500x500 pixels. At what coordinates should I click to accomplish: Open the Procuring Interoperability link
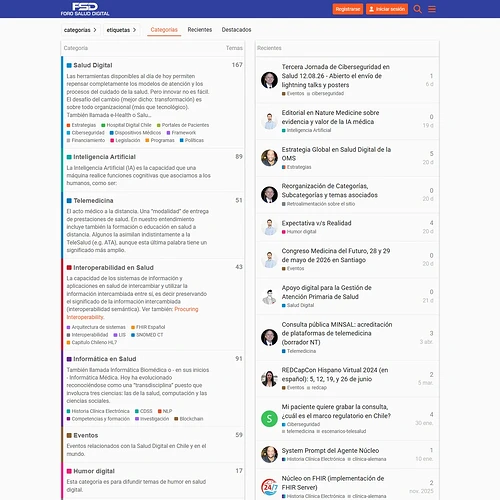point(132,313)
